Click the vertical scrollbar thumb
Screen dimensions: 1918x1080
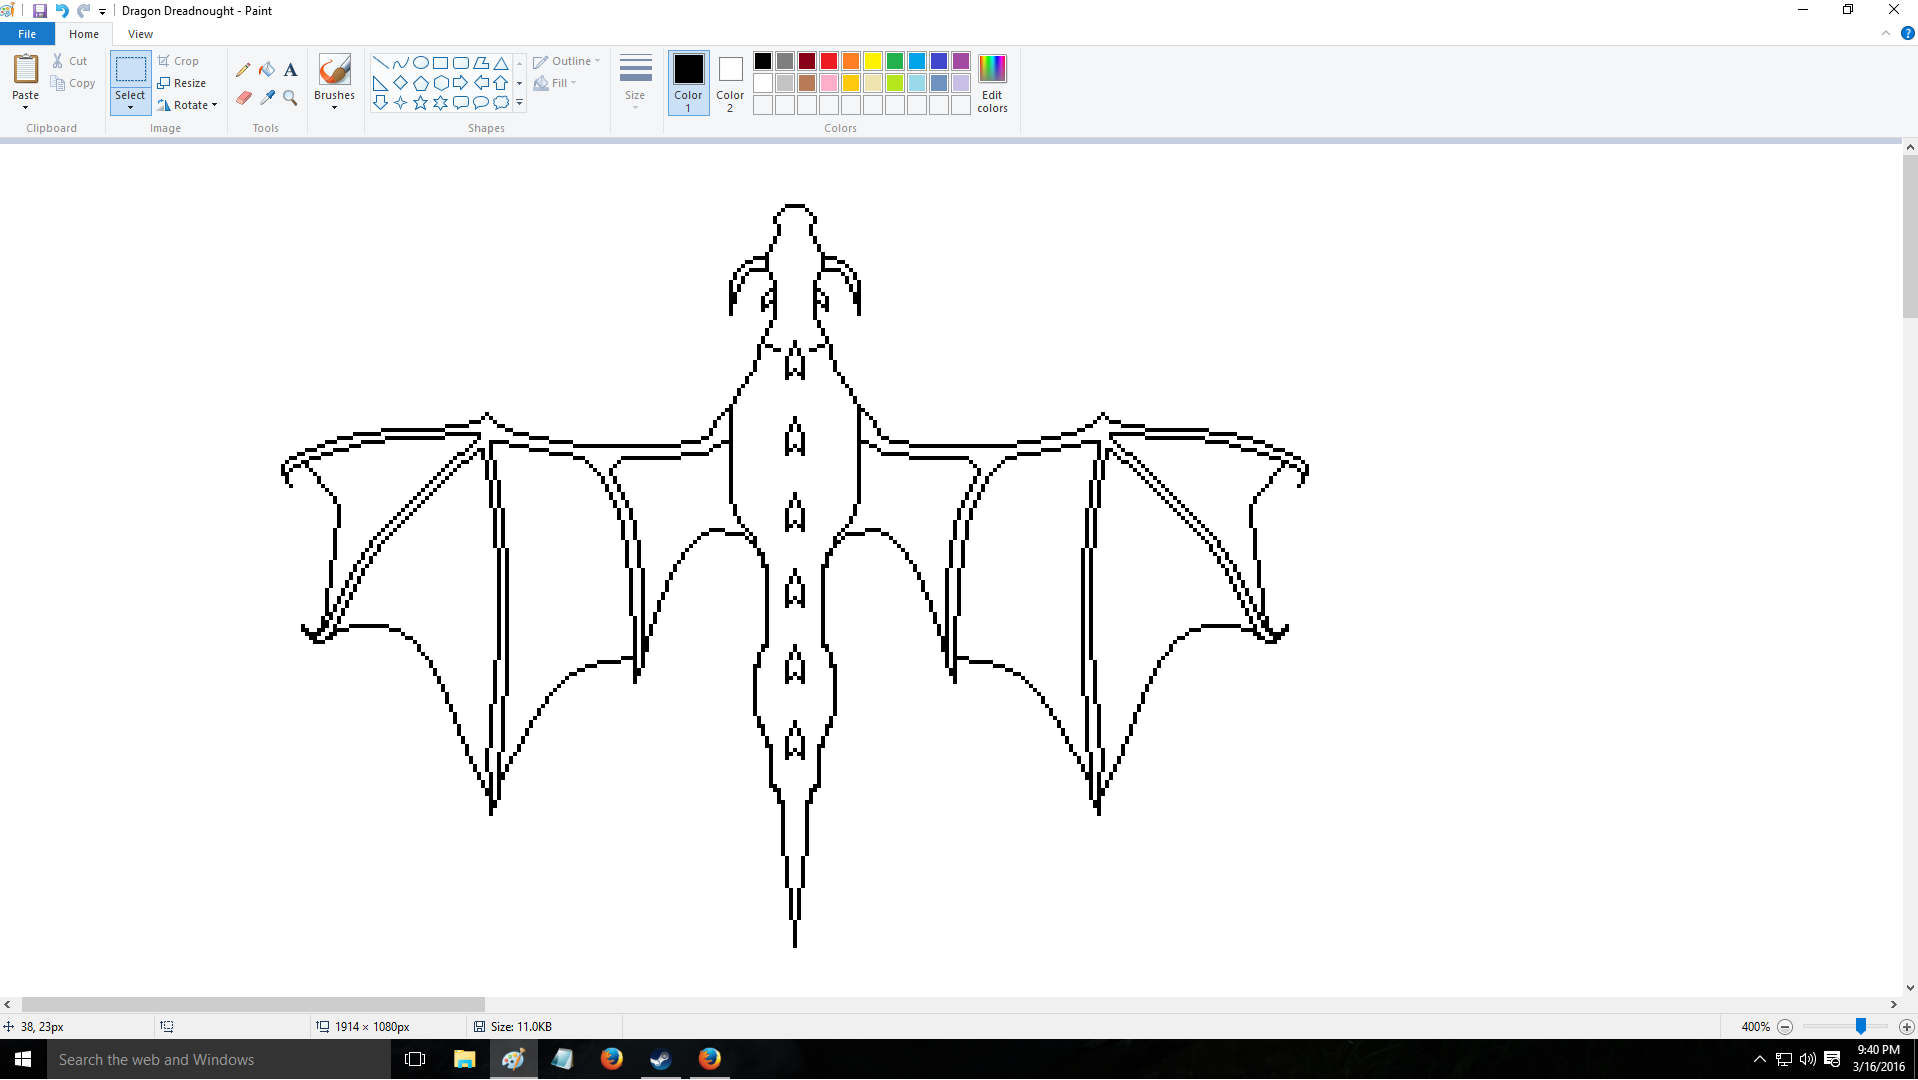1910,236
